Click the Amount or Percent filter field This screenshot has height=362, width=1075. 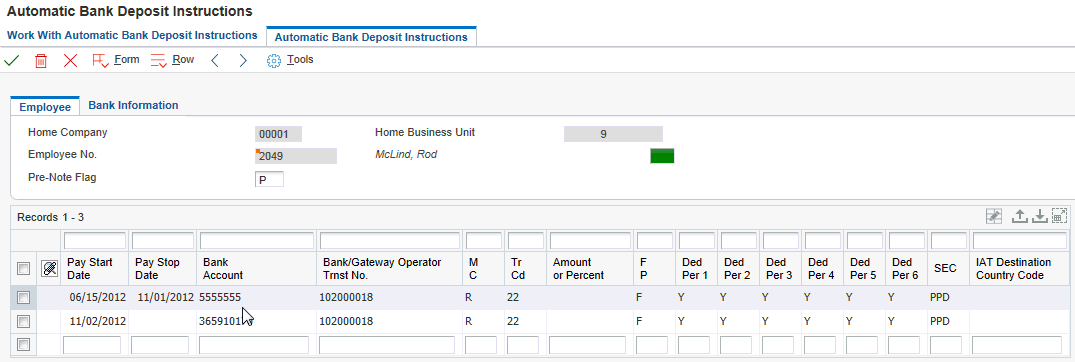pyautogui.click(x=590, y=241)
